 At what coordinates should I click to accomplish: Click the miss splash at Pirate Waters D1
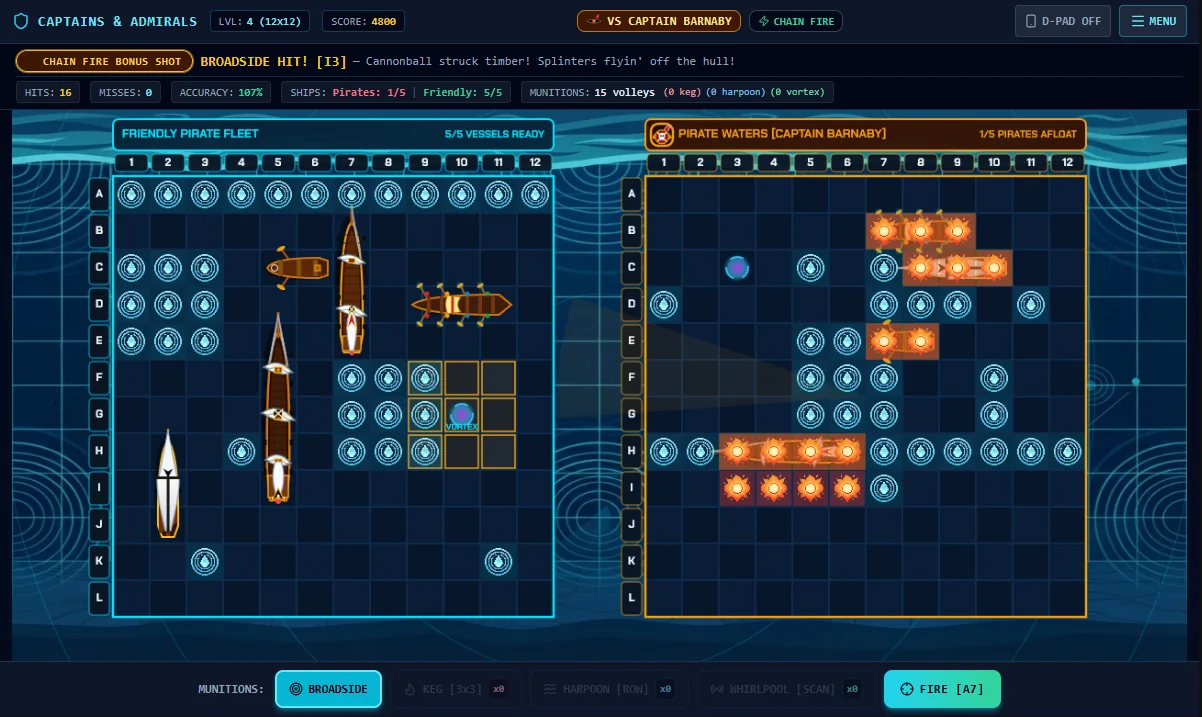(664, 304)
